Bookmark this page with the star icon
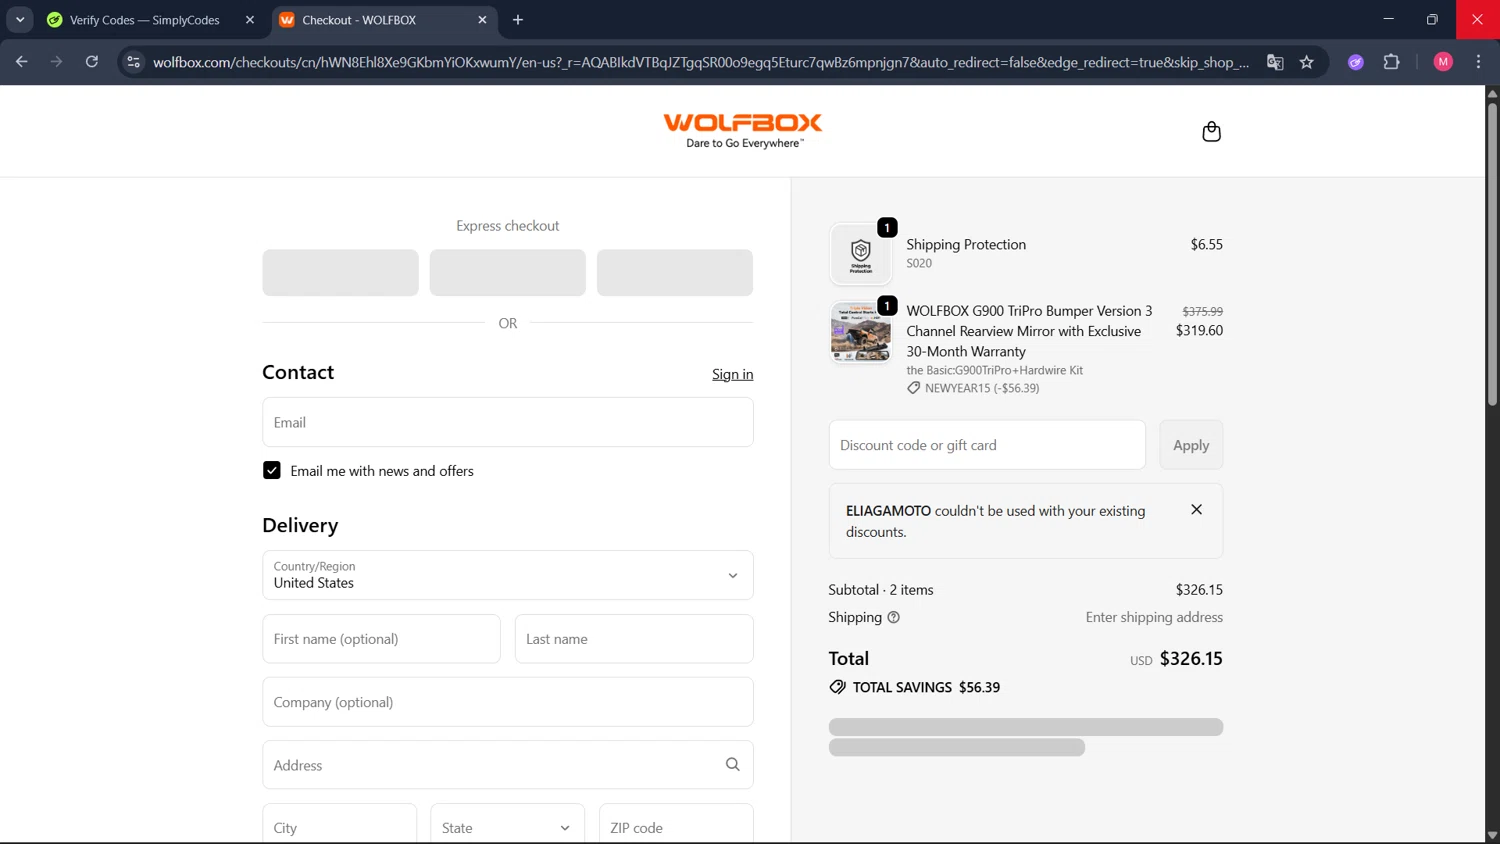The width and height of the screenshot is (1500, 844). (1306, 62)
